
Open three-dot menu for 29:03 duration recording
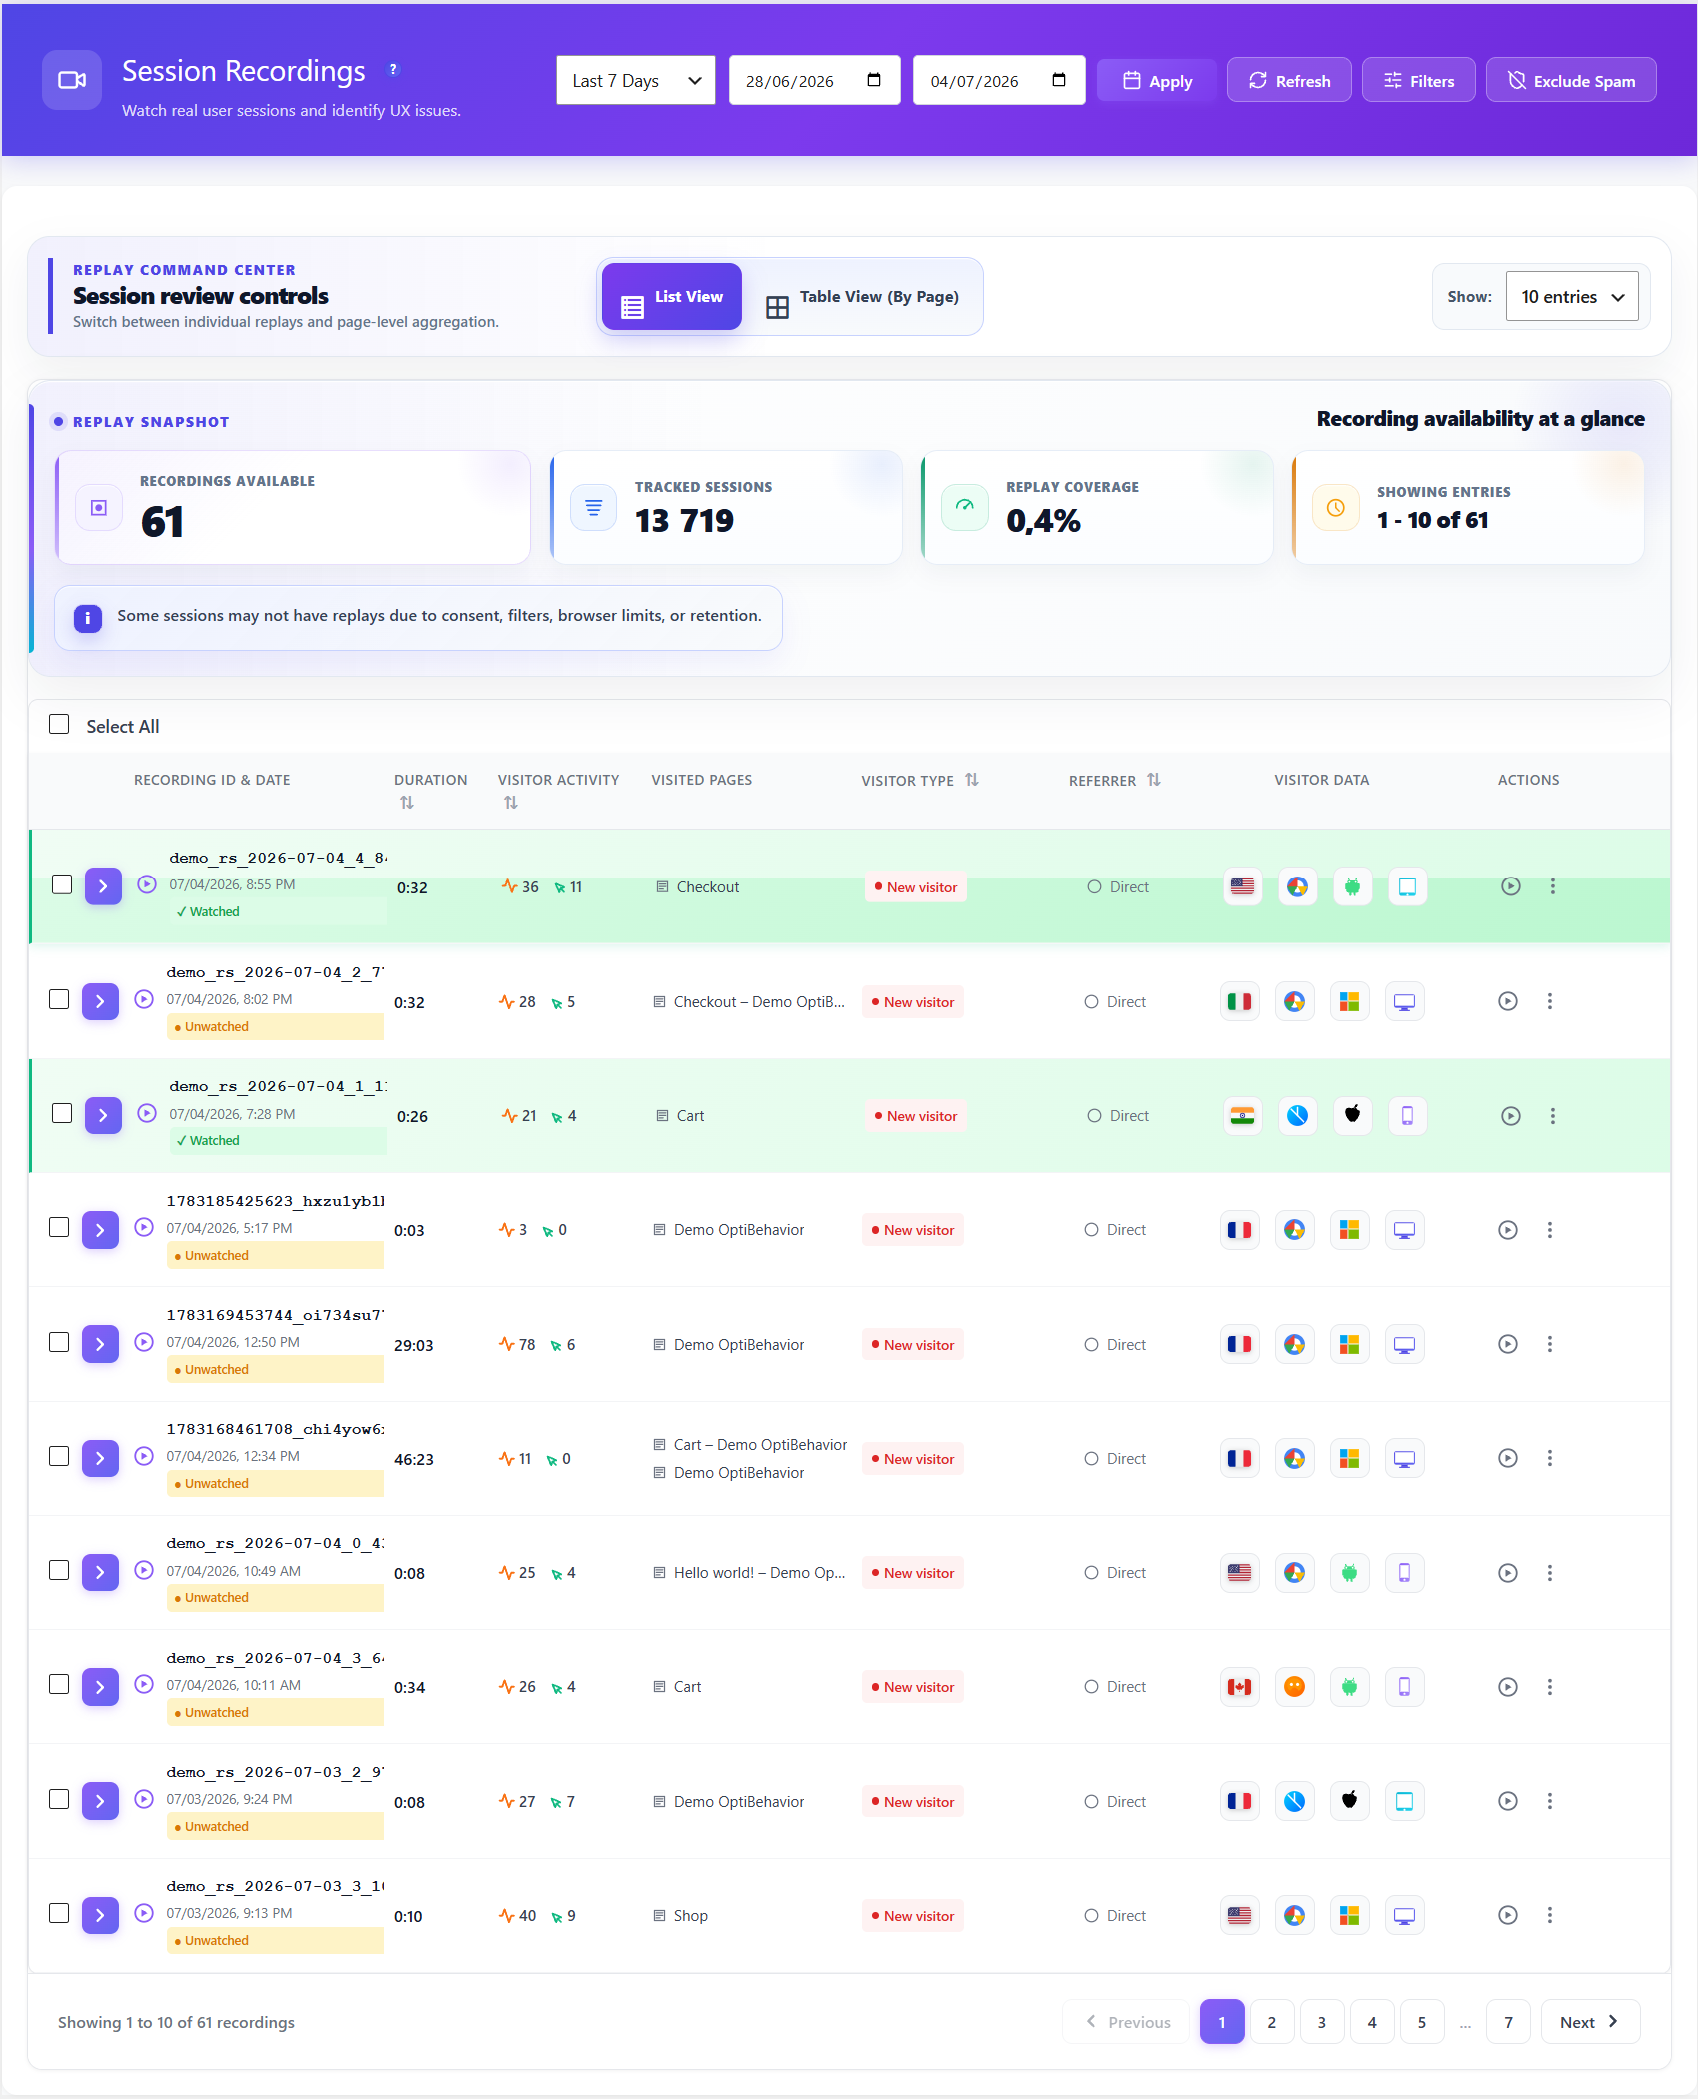[1549, 1345]
